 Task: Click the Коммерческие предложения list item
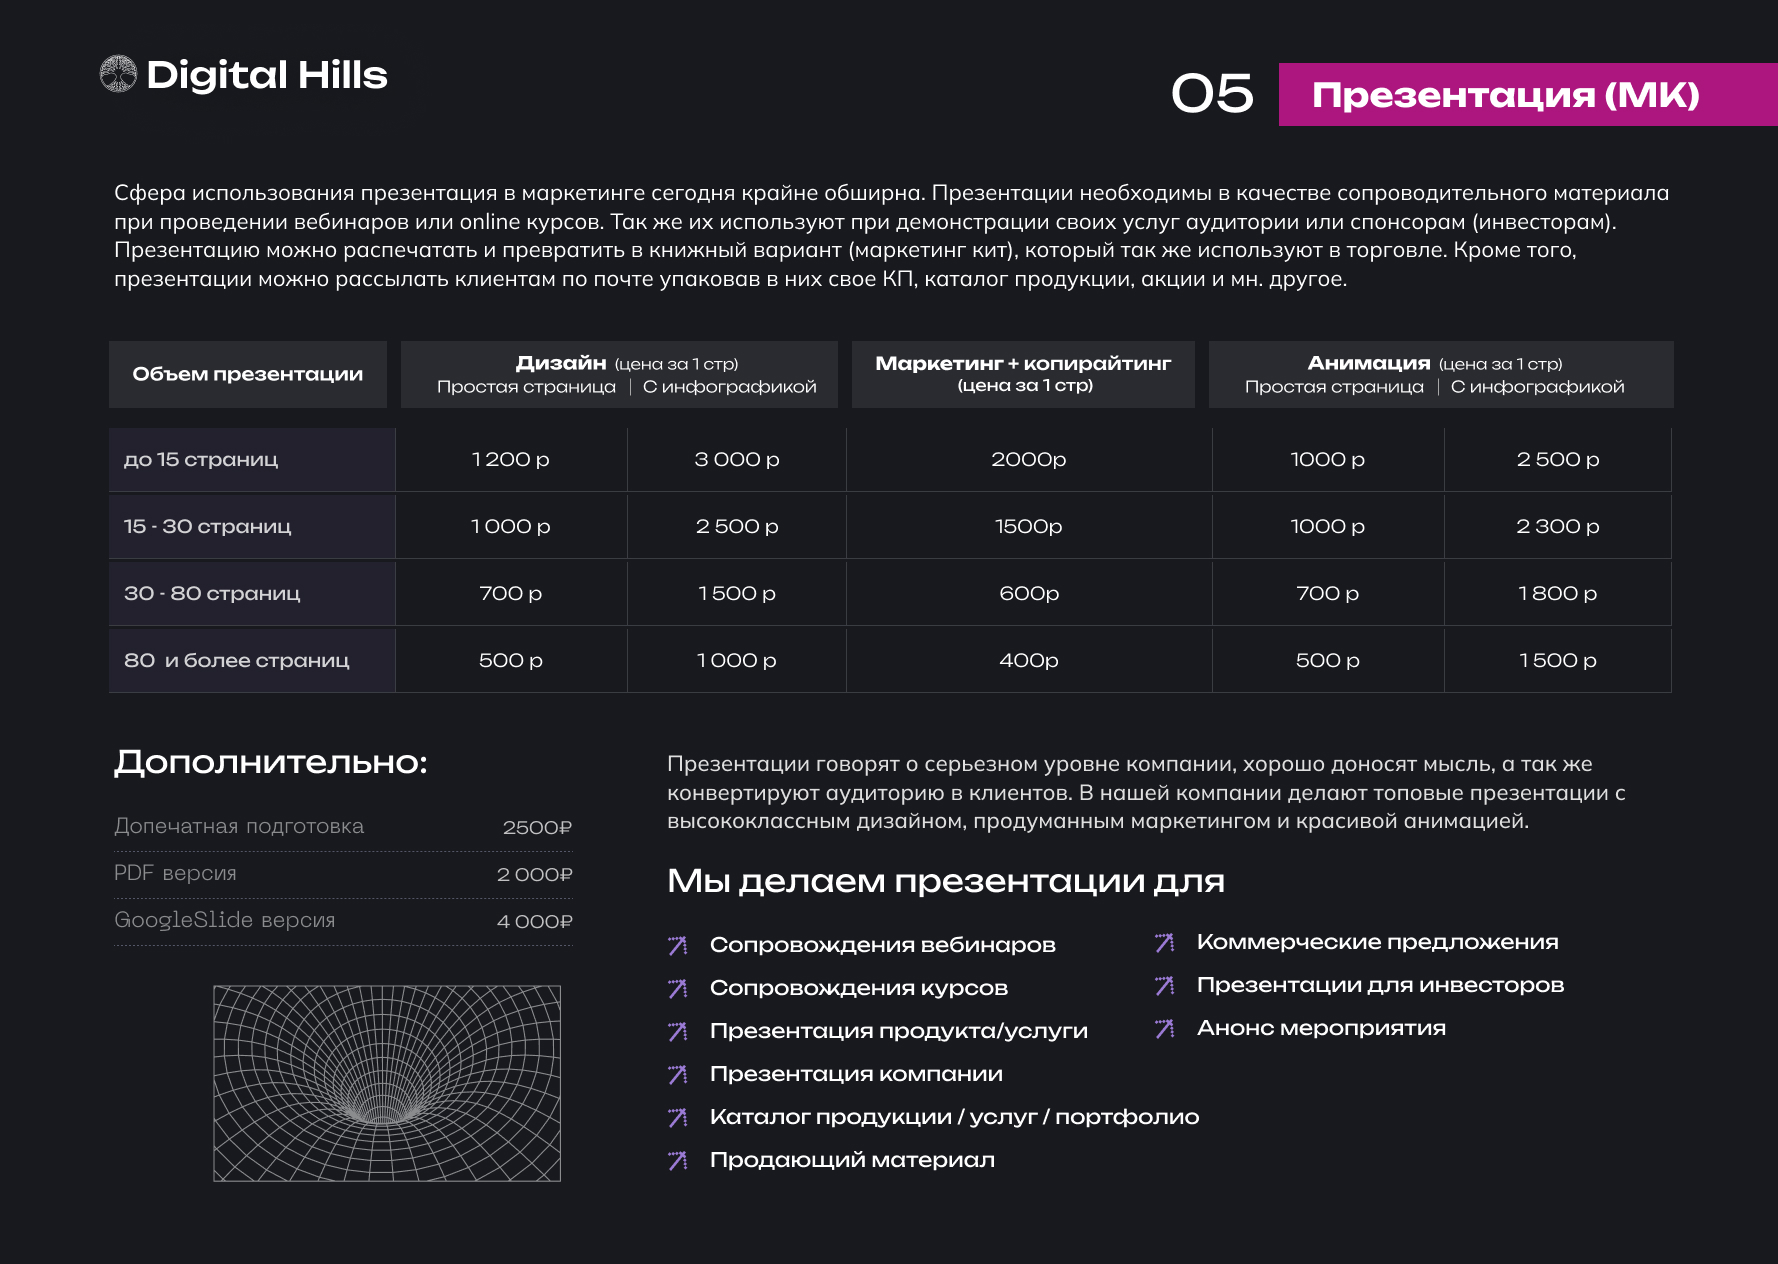pos(1377,942)
